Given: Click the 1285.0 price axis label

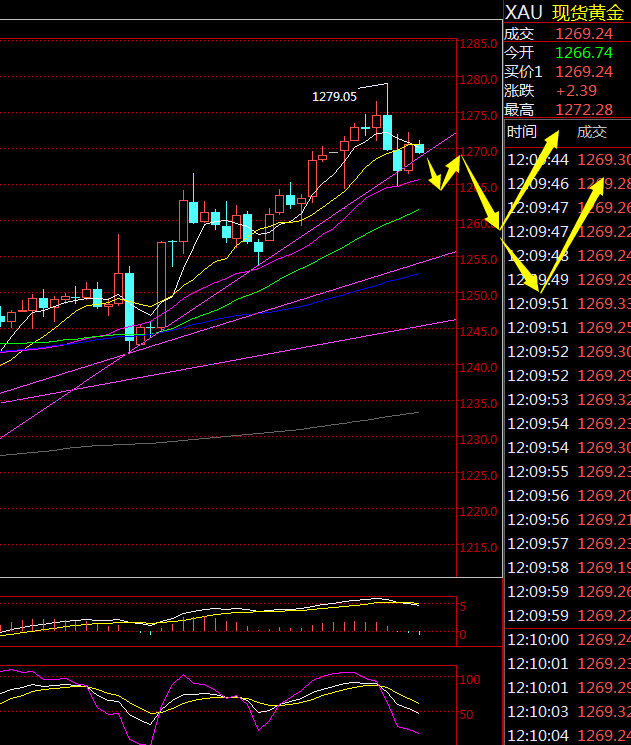Looking at the screenshot, I should (480, 44).
